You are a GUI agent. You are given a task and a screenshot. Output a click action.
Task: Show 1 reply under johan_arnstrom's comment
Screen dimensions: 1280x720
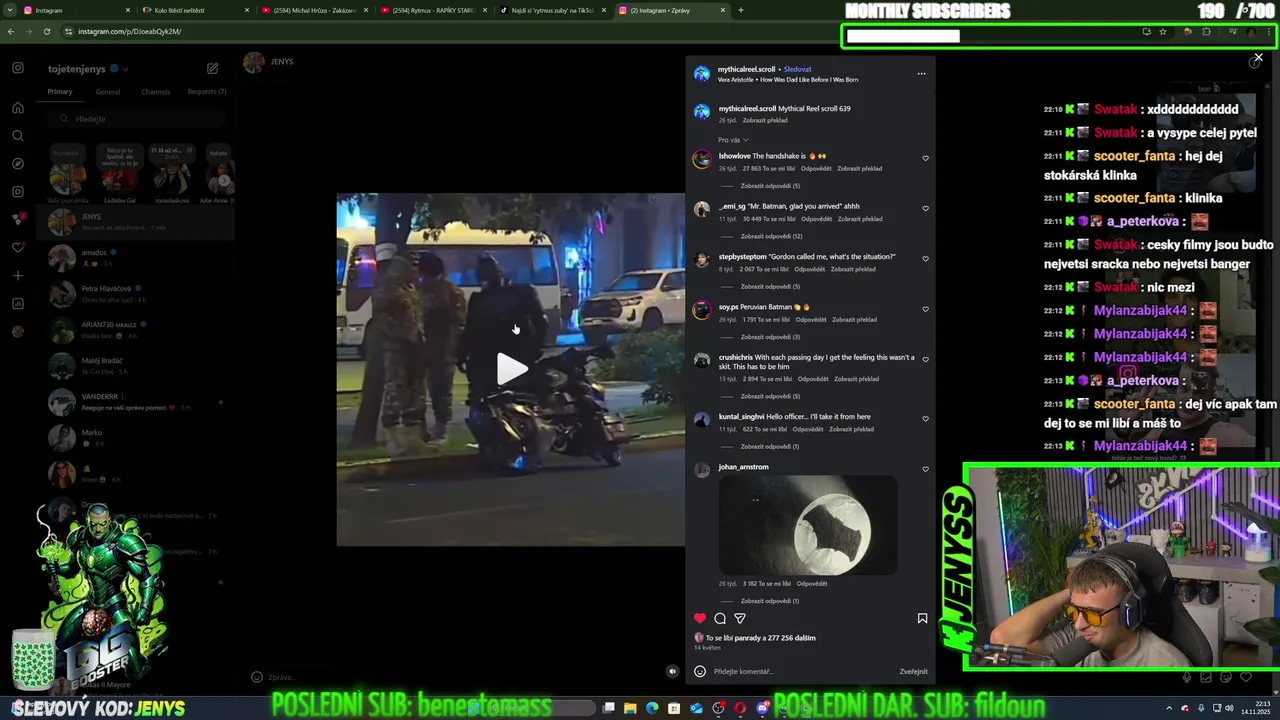[770, 601]
